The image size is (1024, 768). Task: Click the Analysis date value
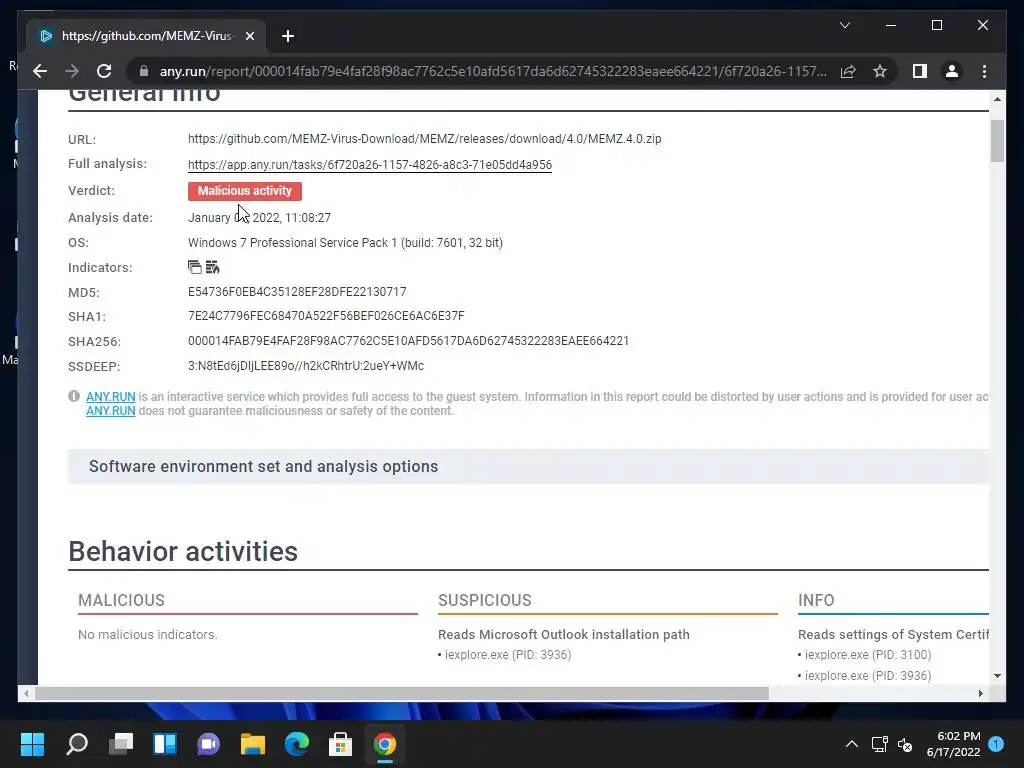point(259,217)
